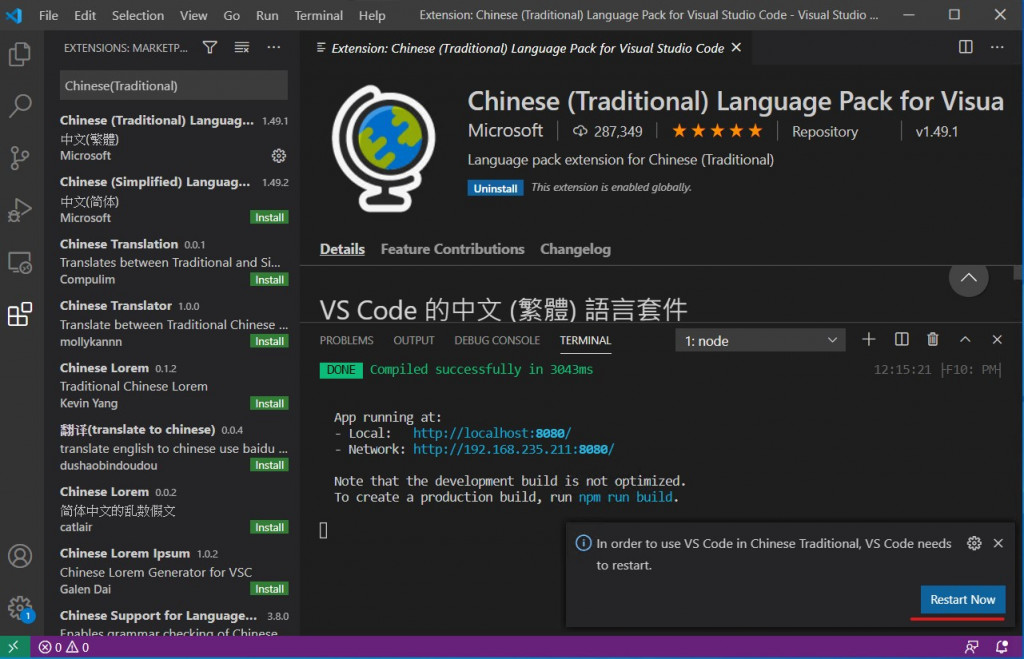Open notifications bell in status bar

[x=1001, y=647]
